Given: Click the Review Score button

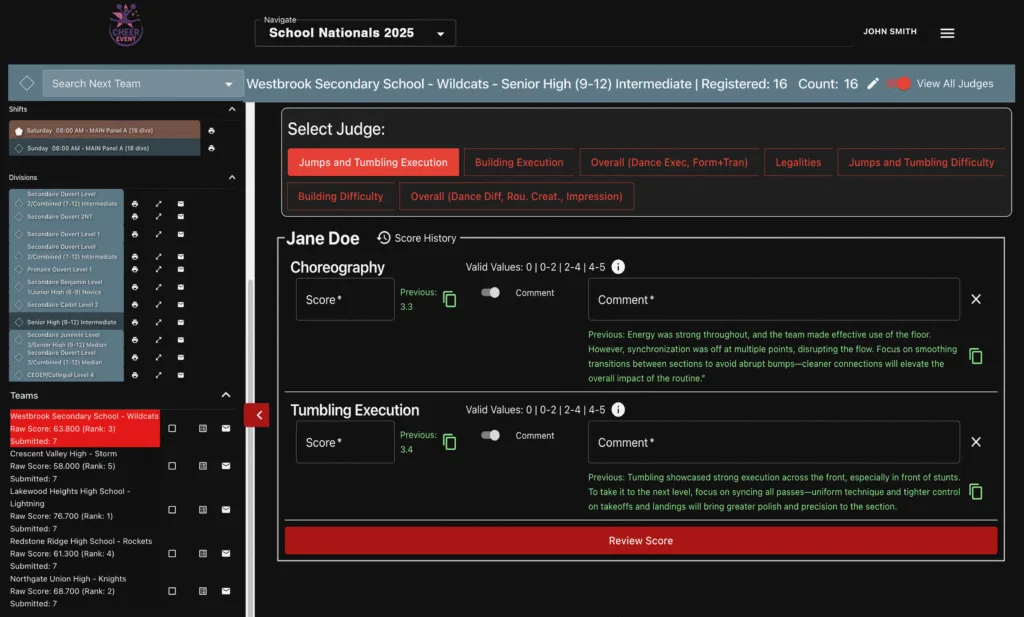Looking at the screenshot, I should [640, 541].
